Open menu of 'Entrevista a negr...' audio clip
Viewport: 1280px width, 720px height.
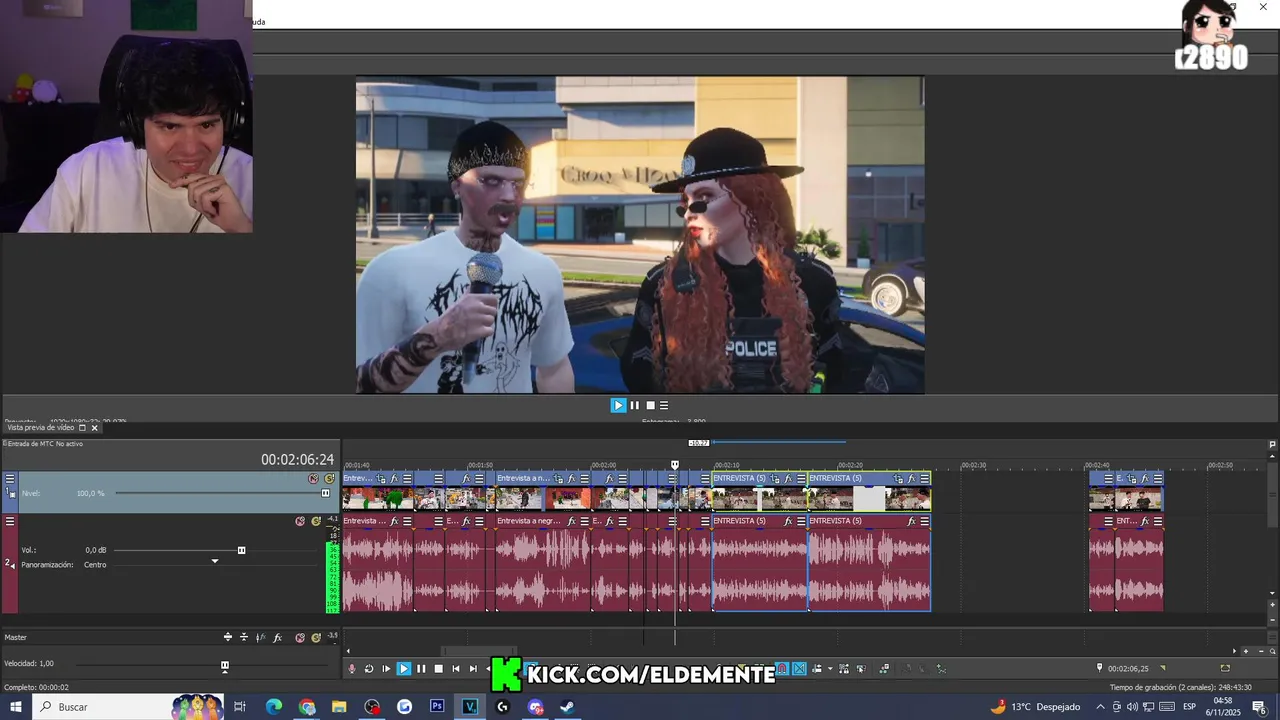point(585,521)
